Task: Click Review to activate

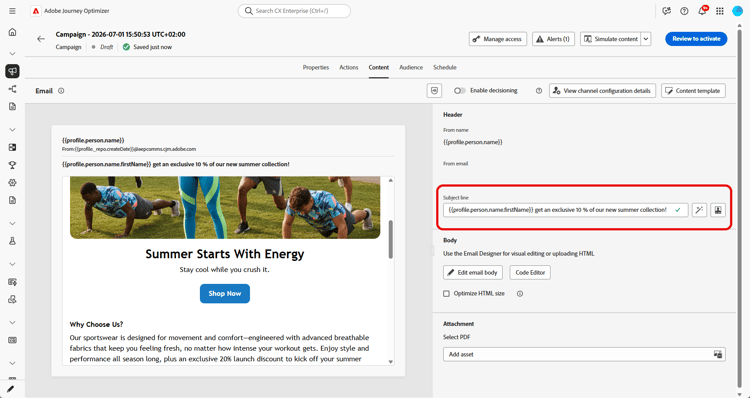Action: pos(696,39)
